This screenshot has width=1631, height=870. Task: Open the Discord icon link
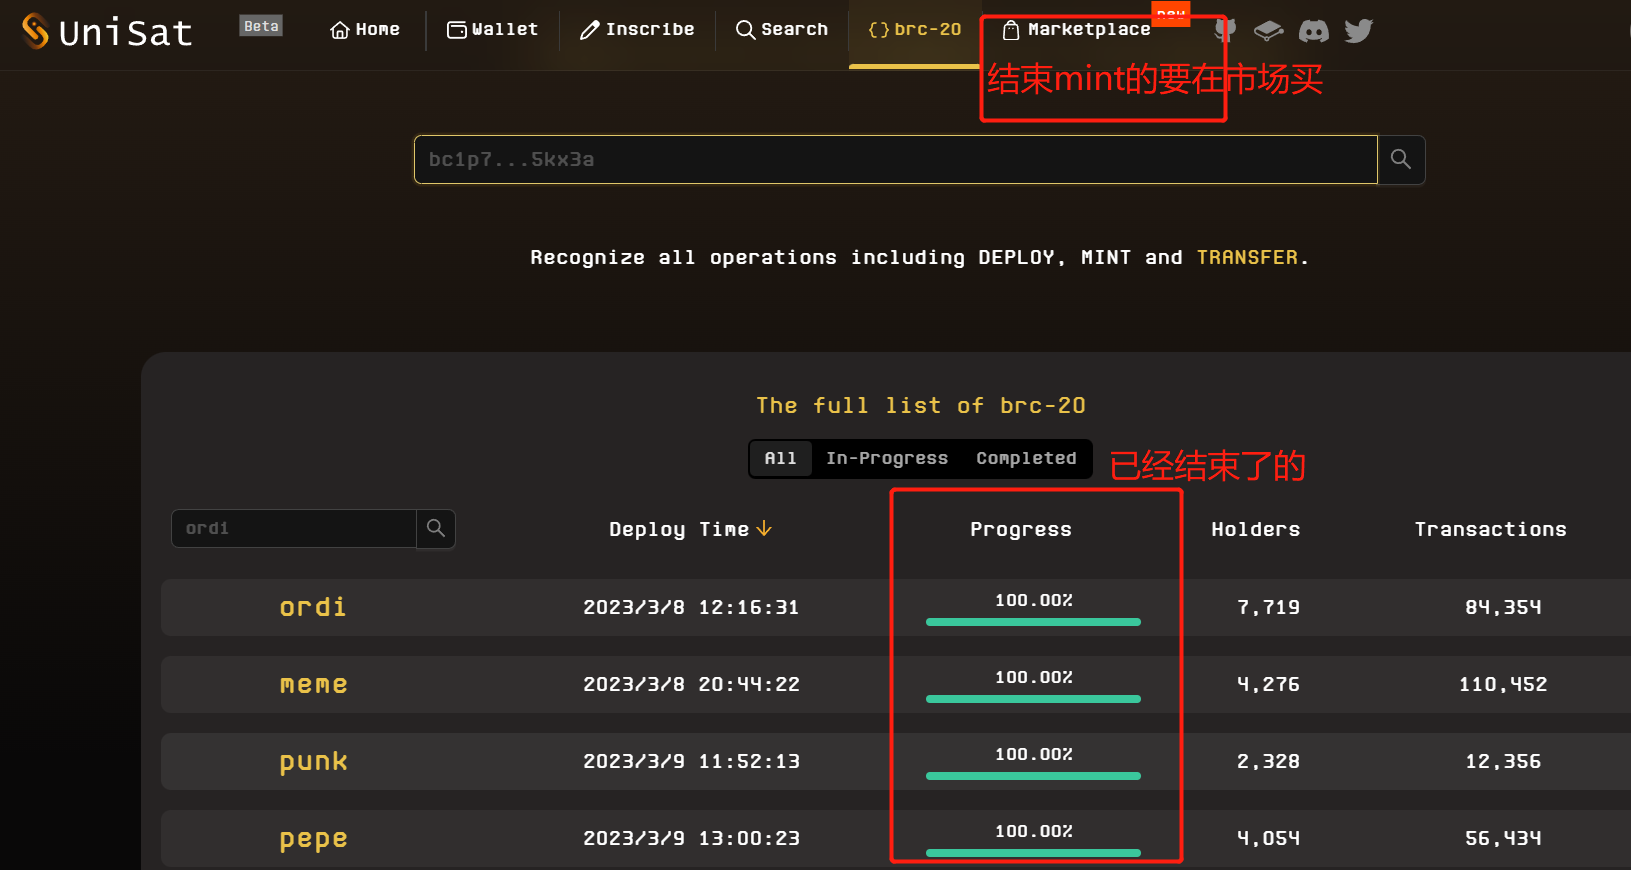(x=1314, y=31)
